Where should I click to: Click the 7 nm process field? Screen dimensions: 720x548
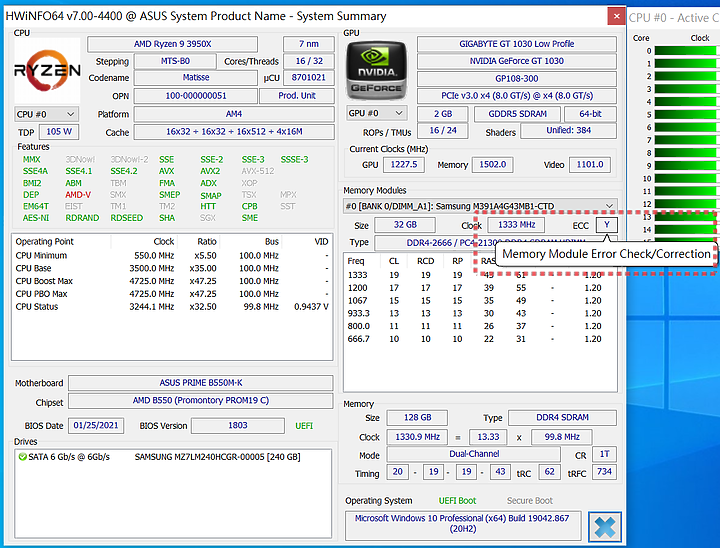click(309, 44)
